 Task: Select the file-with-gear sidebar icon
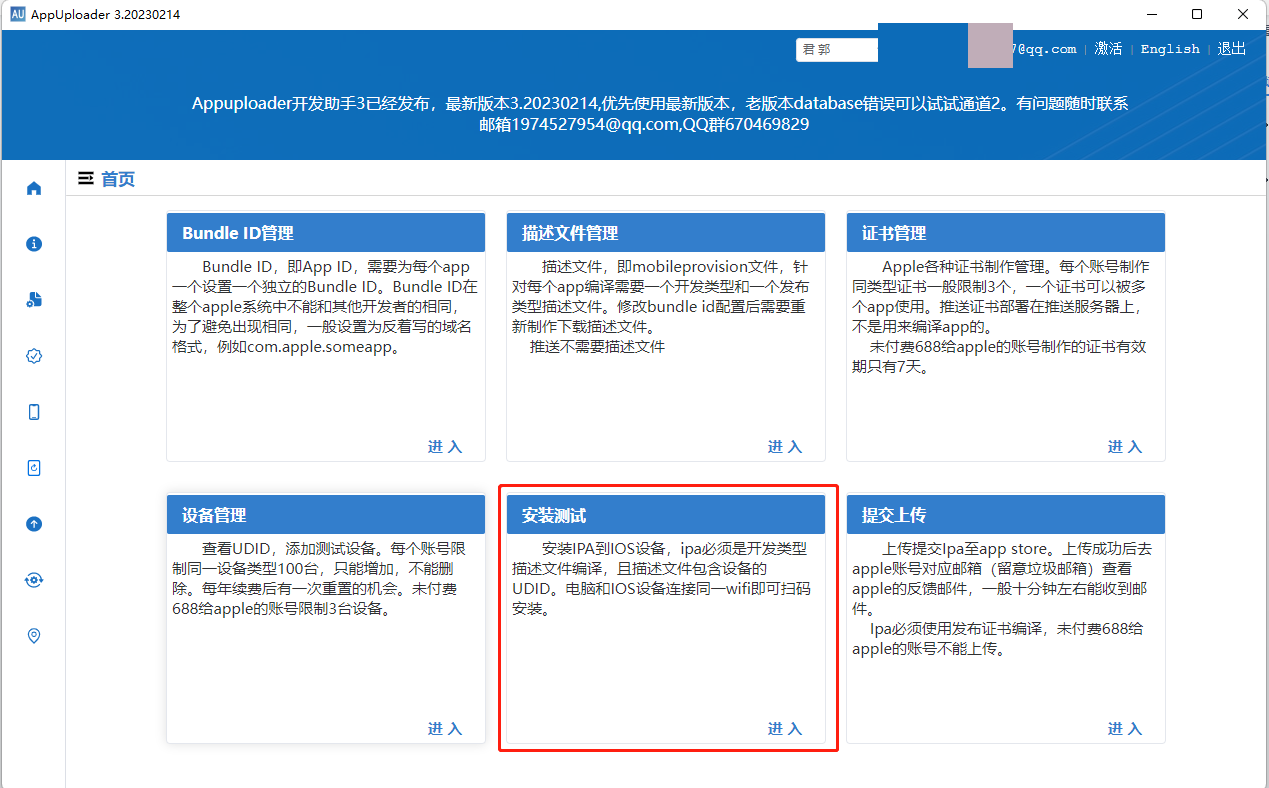tap(34, 300)
